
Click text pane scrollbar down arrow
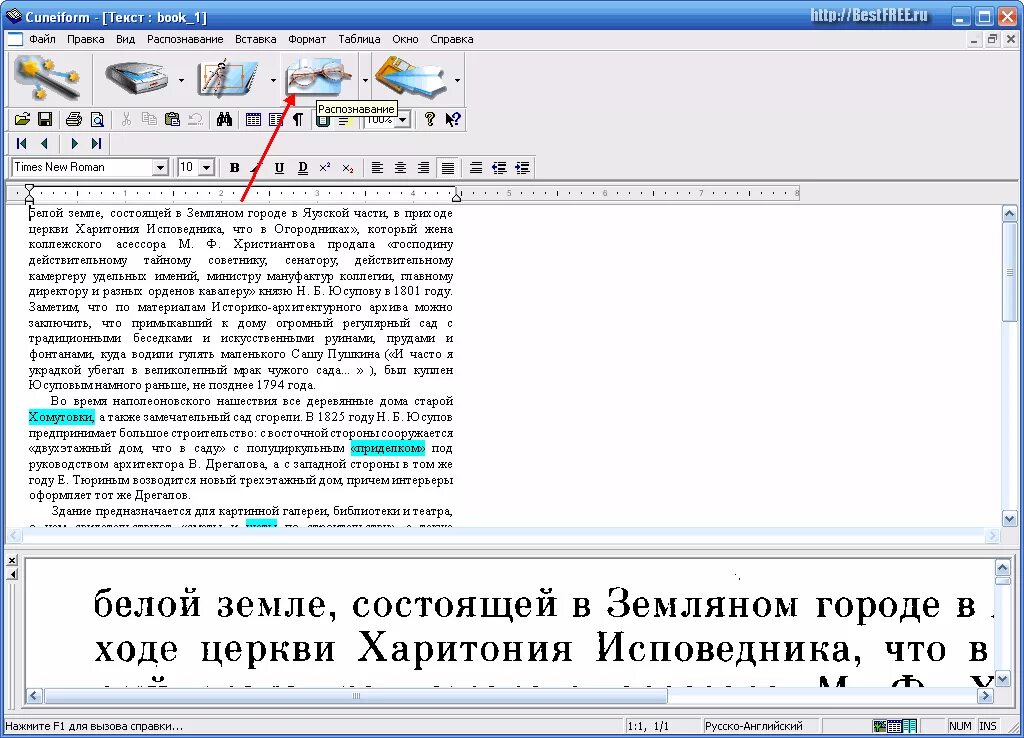pyautogui.click(x=1010, y=519)
